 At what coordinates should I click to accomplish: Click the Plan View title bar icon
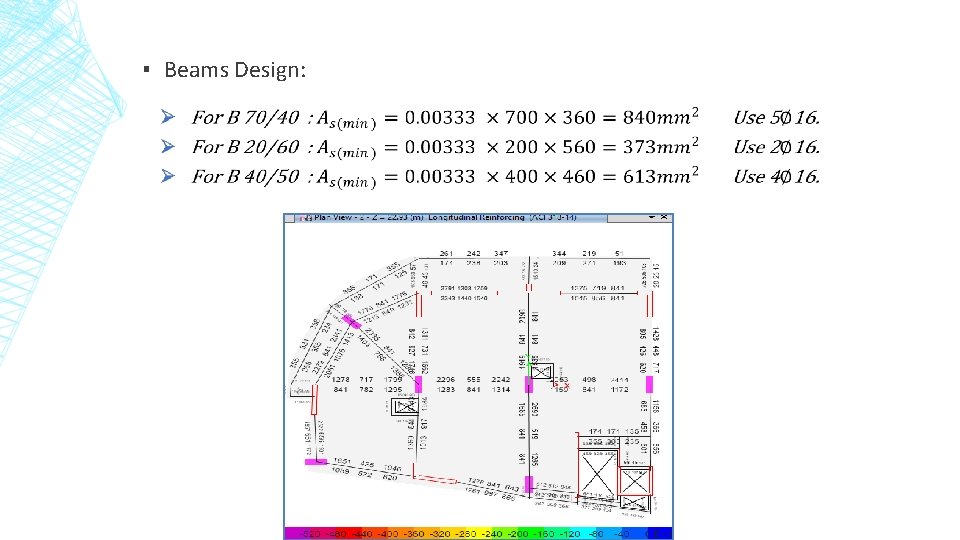click(306, 218)
